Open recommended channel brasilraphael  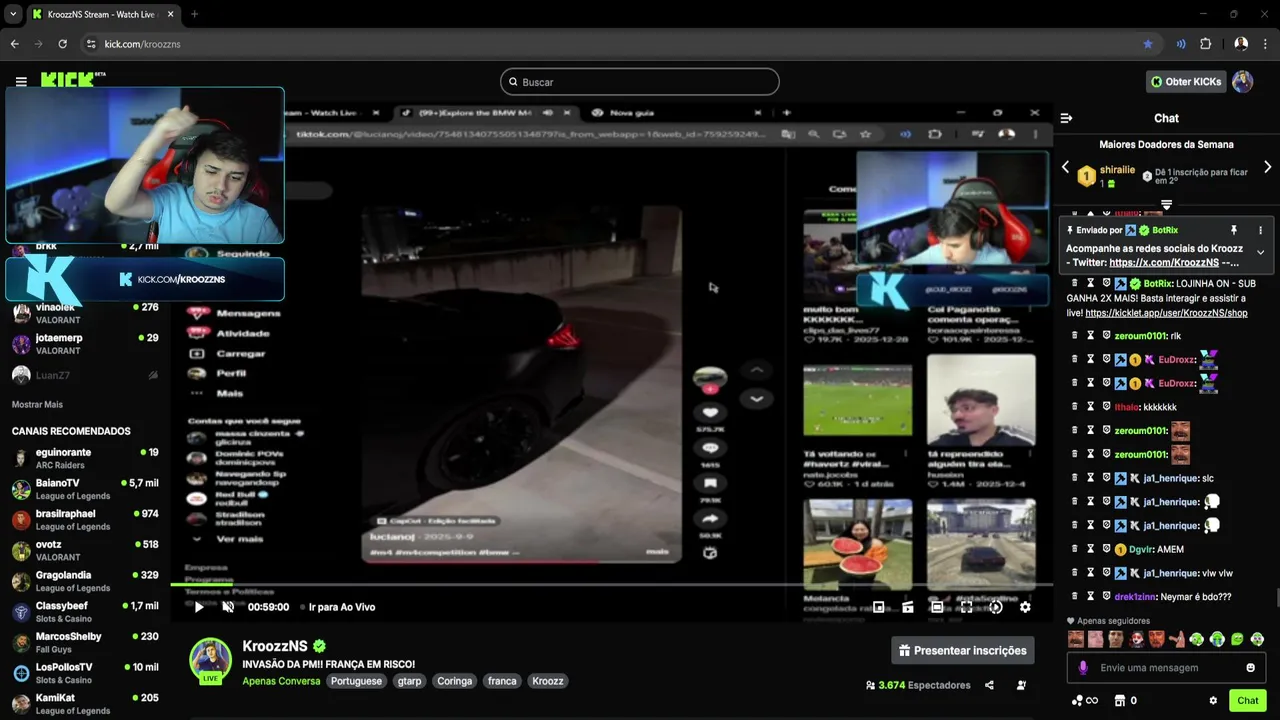click(x=85, y=520)
